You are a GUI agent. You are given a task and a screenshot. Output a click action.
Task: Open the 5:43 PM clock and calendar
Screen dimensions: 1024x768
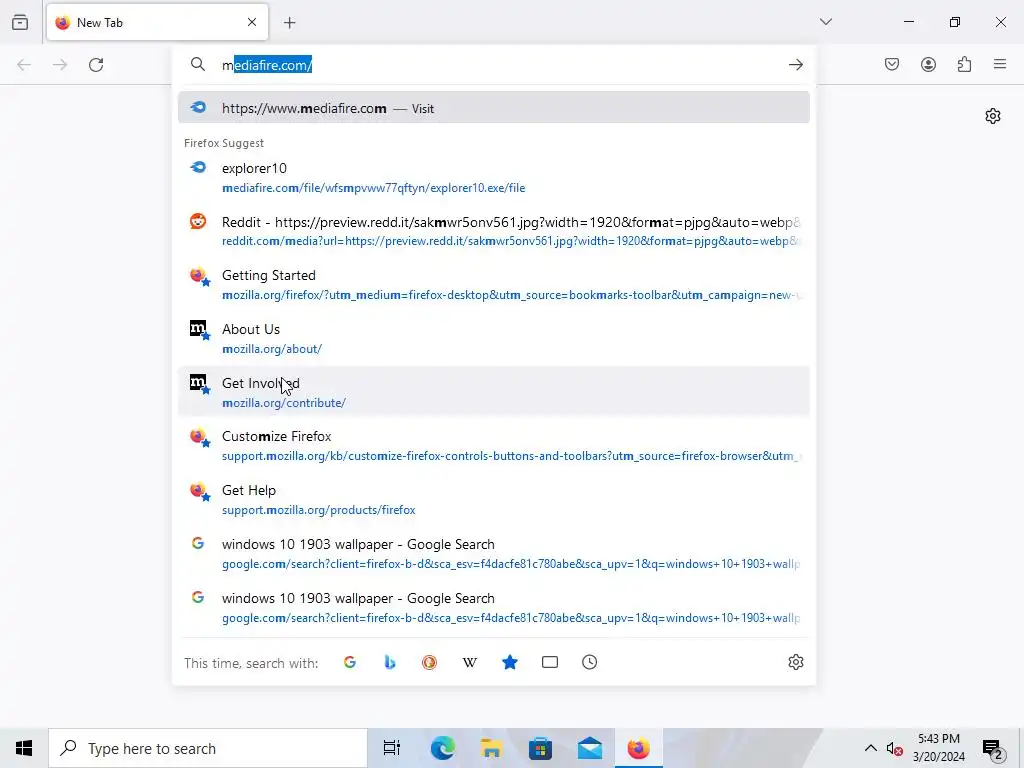(938, 748)
